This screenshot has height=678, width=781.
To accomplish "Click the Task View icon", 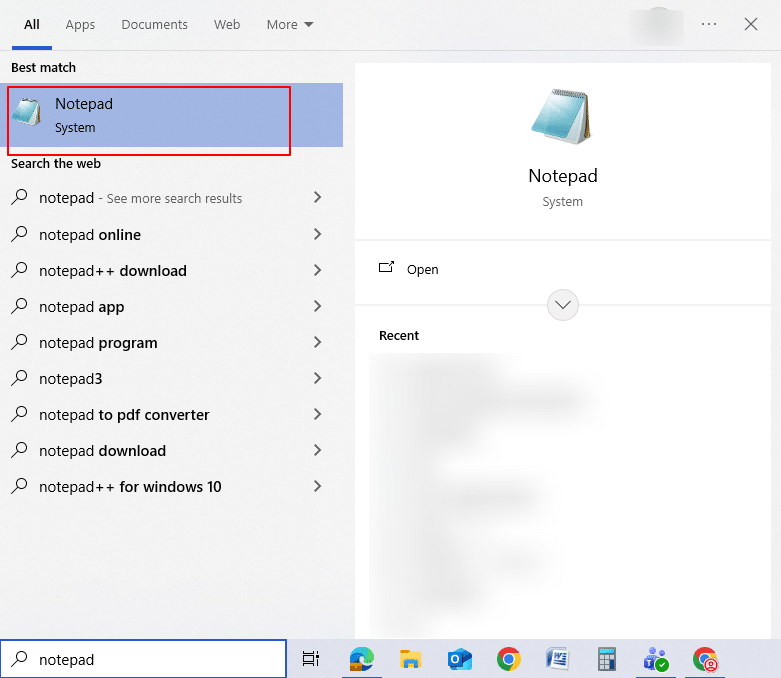I will tap(311, 659).
